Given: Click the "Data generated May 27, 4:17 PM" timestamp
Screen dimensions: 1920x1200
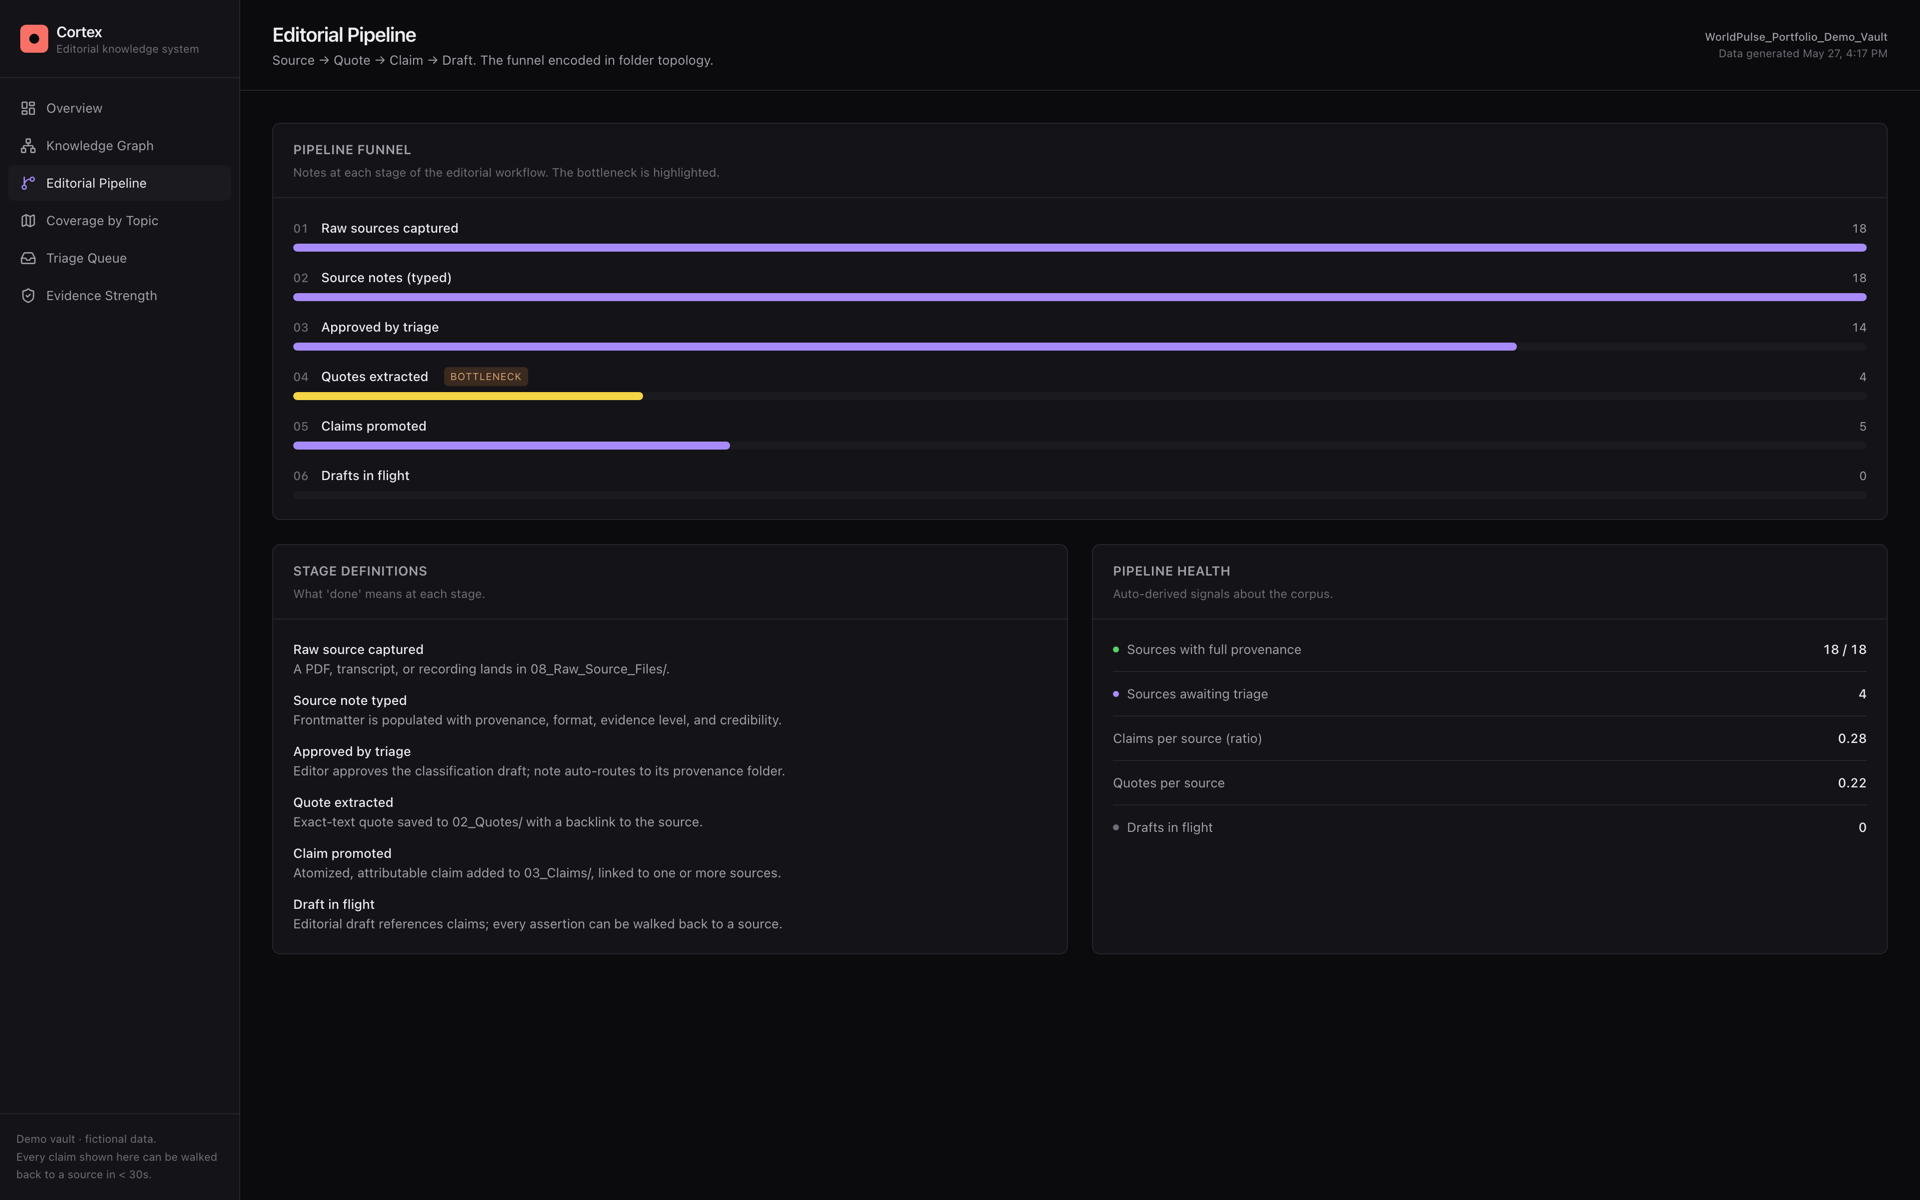Looking at the screenshot, I should [1803, 54].
